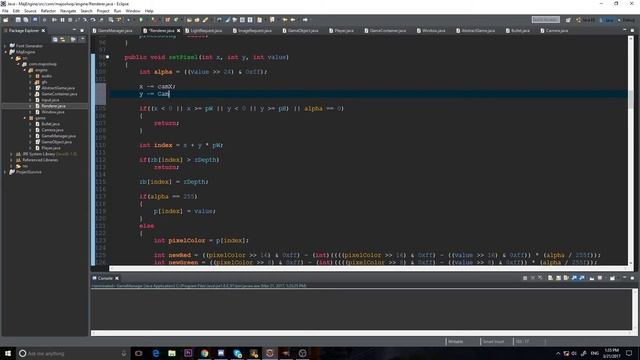Viewport: 640px width, 360px height.
Task: Click the Run (green play) toolbar icon
Action: [x=141, y=20]
